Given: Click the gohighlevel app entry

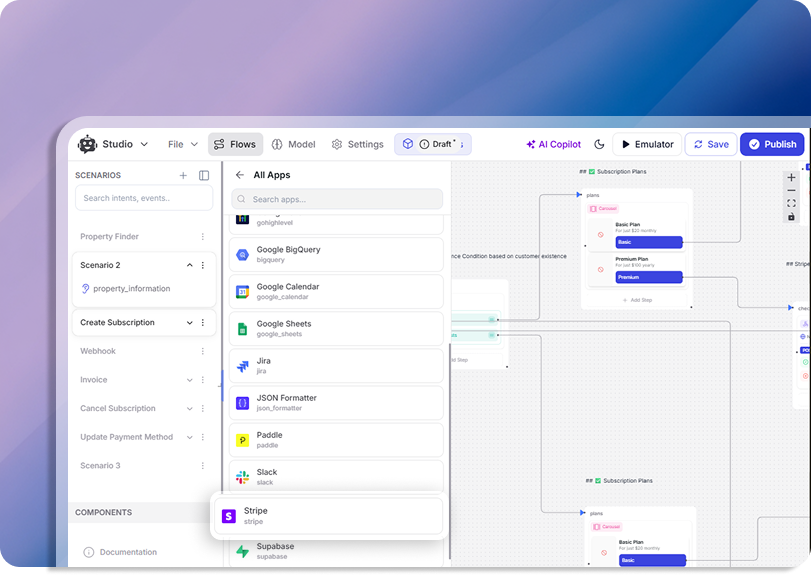Looking at the screenshot, I should [x=336, y=223].
